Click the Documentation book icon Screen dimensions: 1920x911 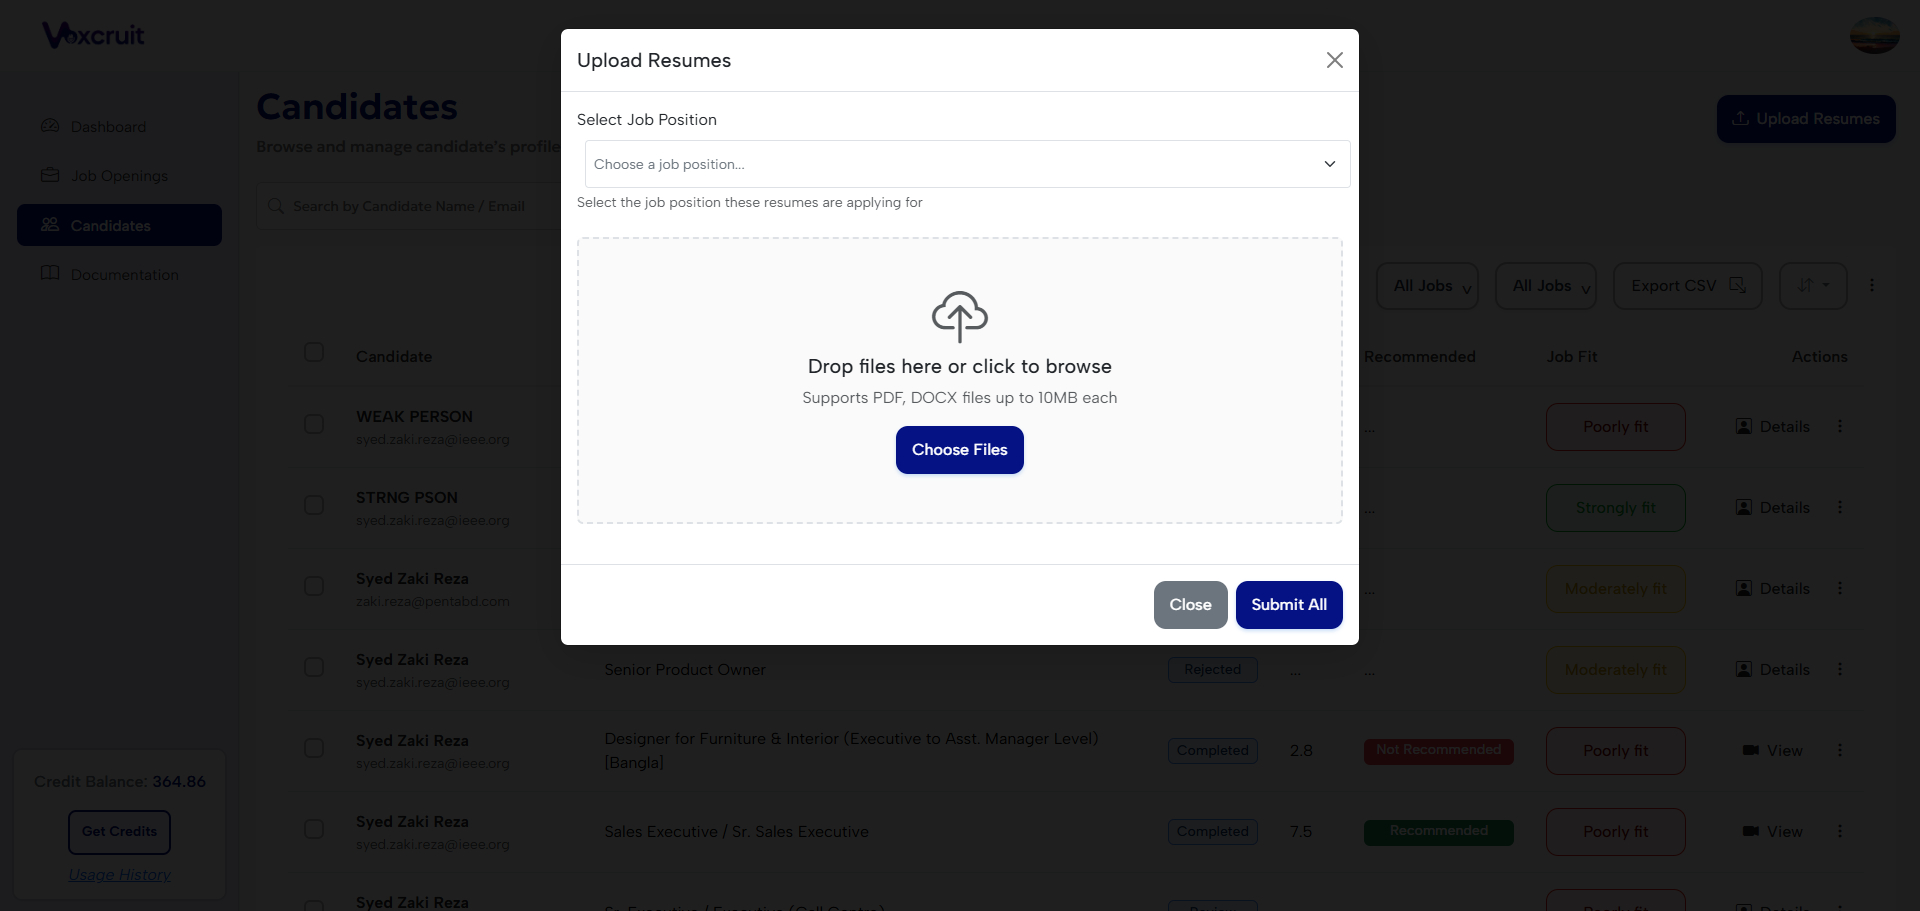click(x=50, y=273)
